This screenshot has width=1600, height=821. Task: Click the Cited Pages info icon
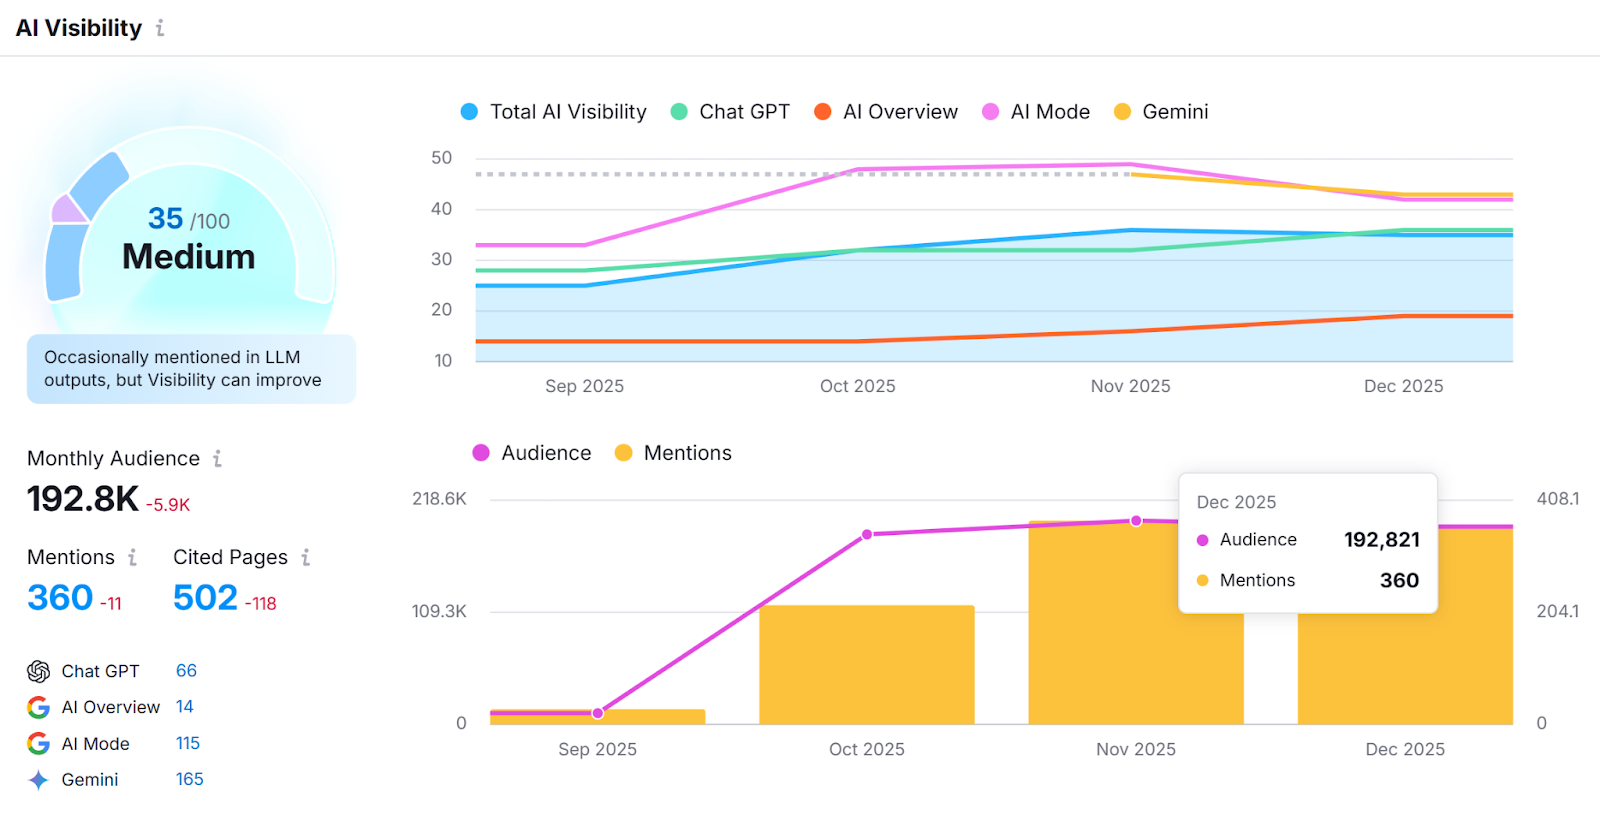(306, 557)
